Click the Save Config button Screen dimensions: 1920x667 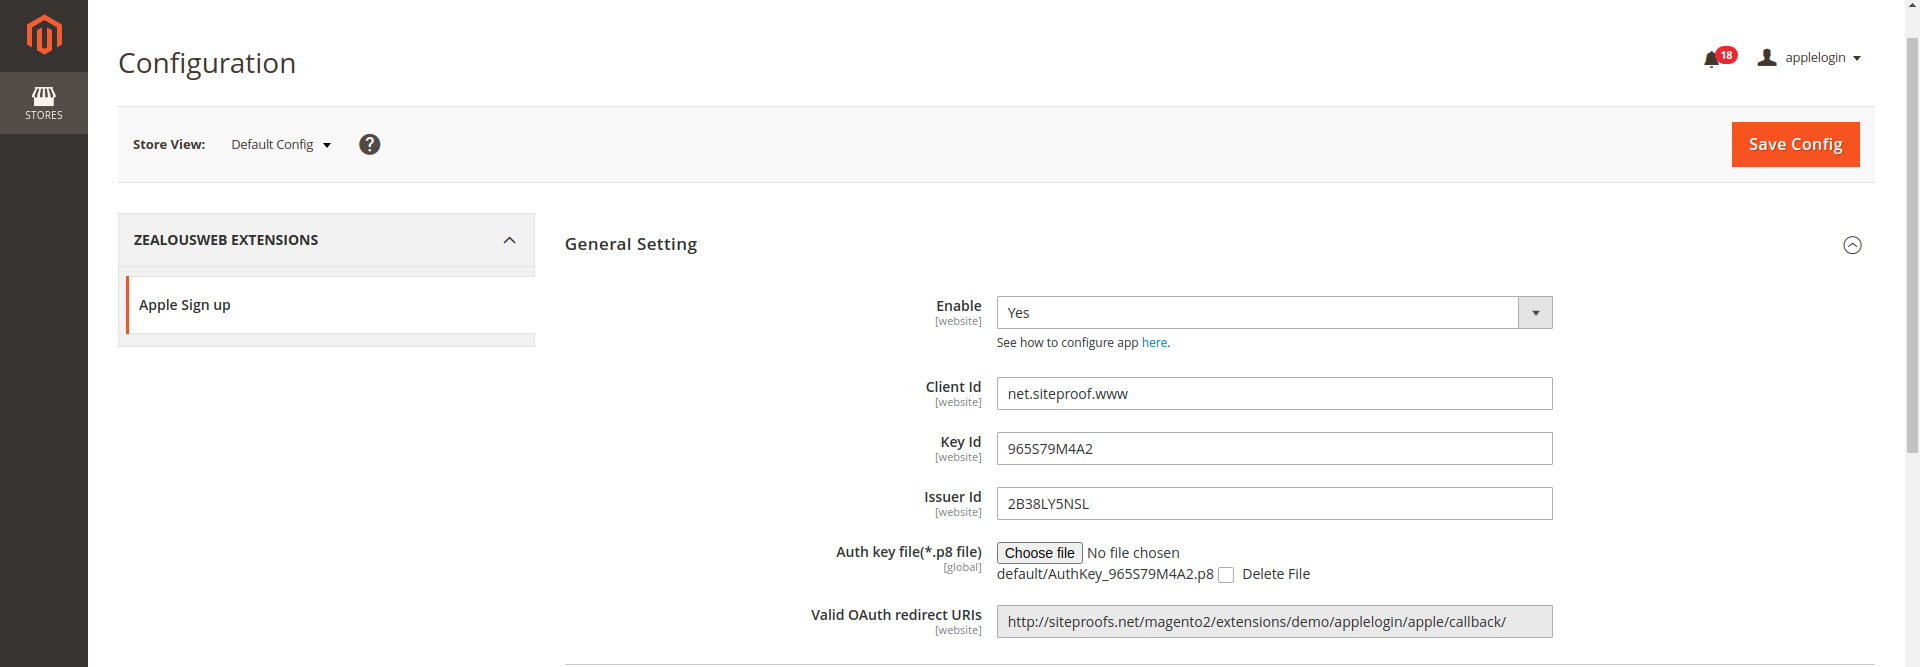1795,144
